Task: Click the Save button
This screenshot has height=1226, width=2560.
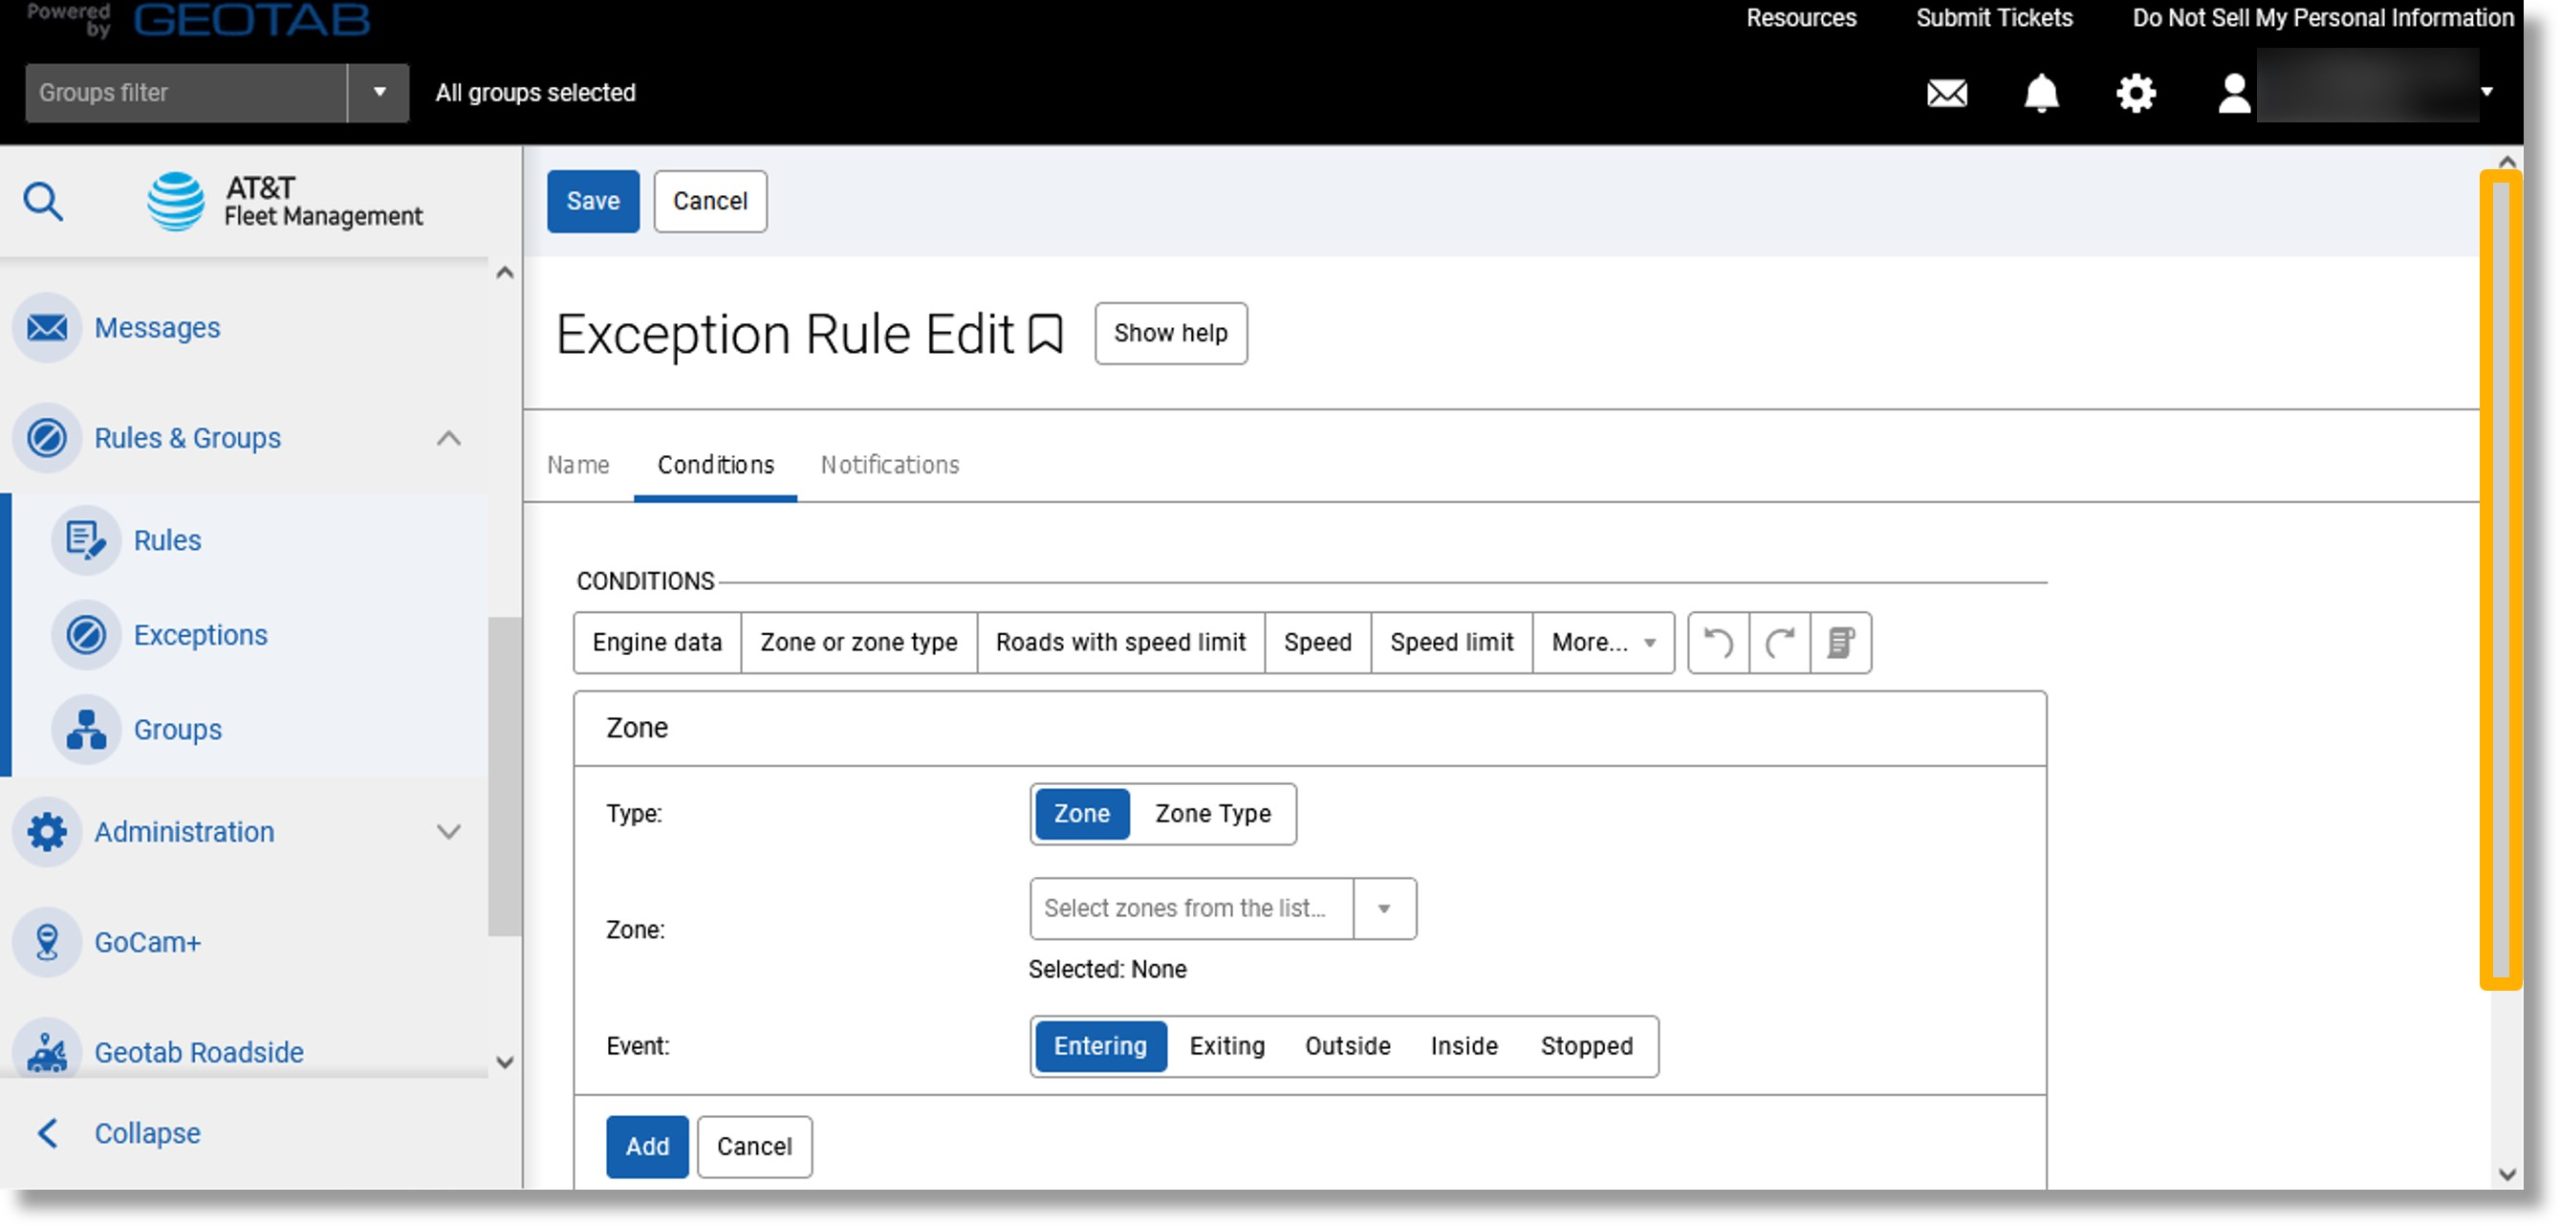Action: 593,199
